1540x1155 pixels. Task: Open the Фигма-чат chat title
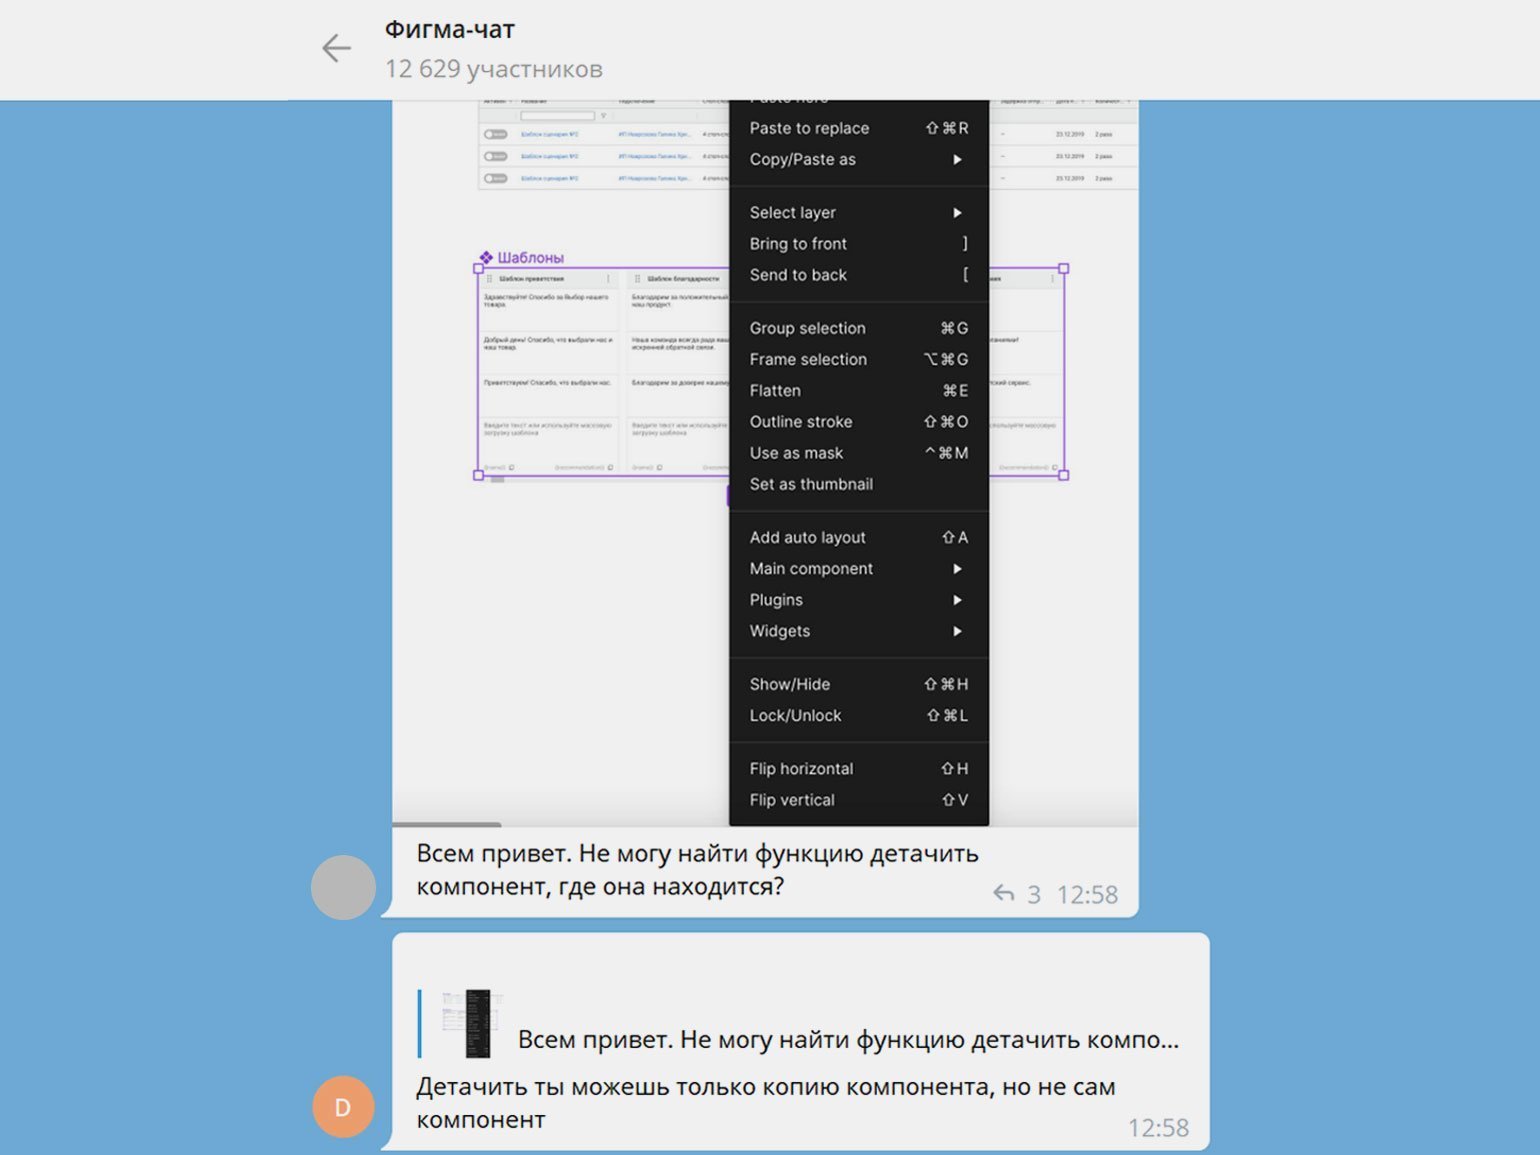click(x=449, y=30)
